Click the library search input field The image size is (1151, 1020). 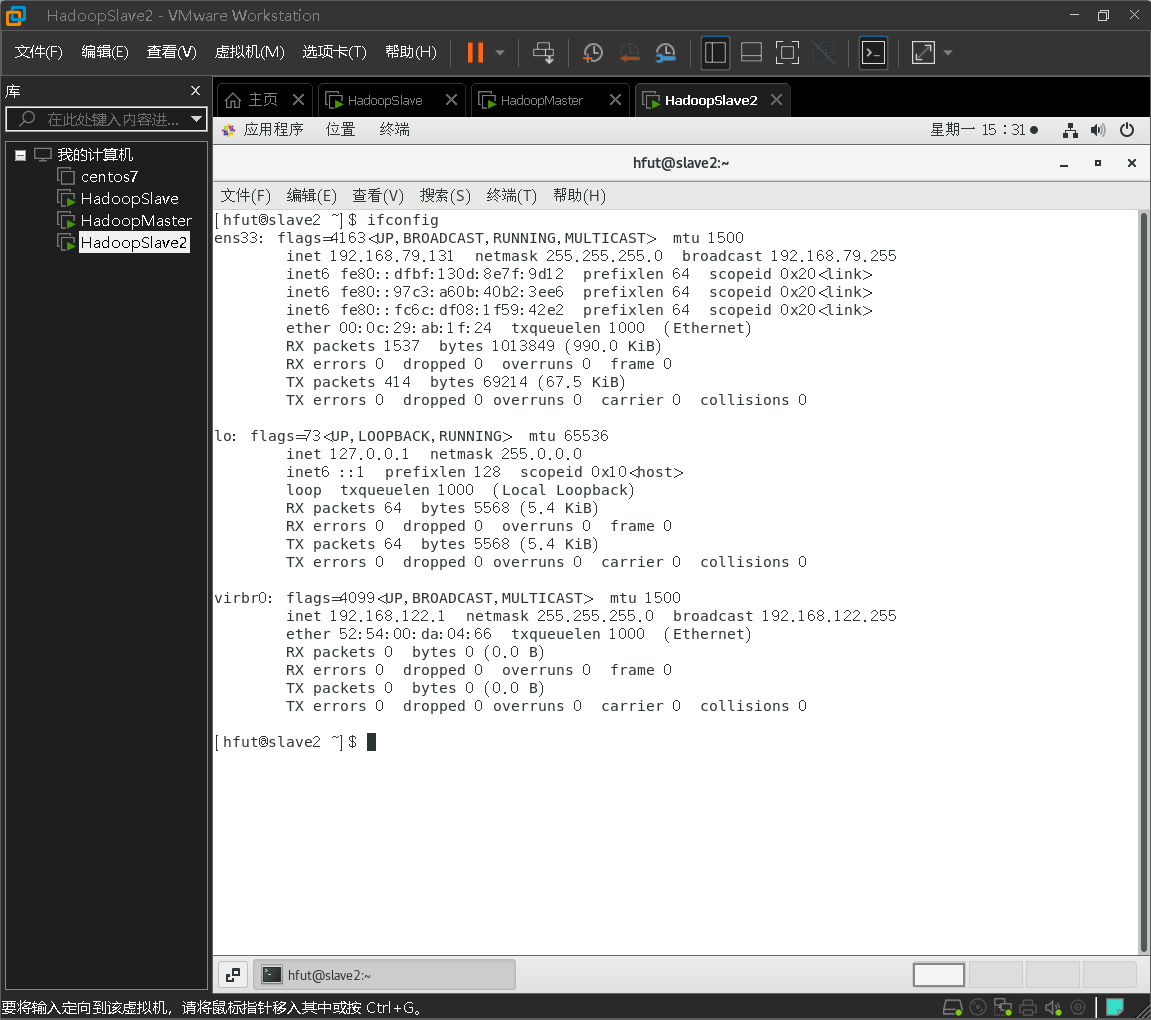(x=106, y=119)
